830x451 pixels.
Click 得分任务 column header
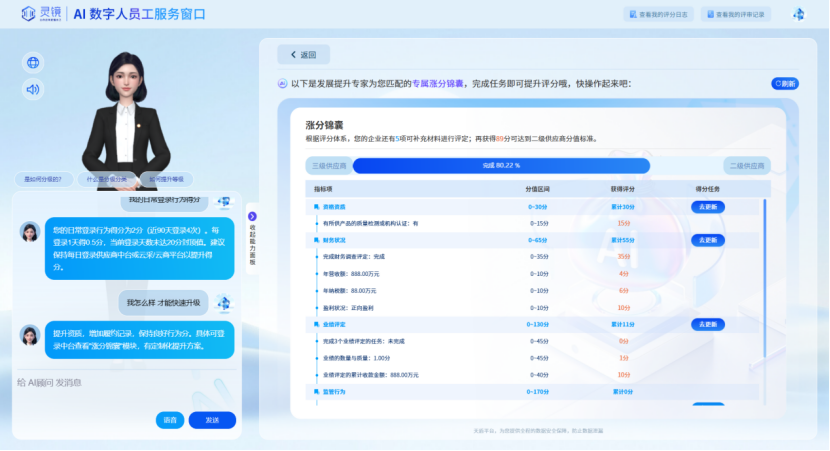(x=708, y=189)
